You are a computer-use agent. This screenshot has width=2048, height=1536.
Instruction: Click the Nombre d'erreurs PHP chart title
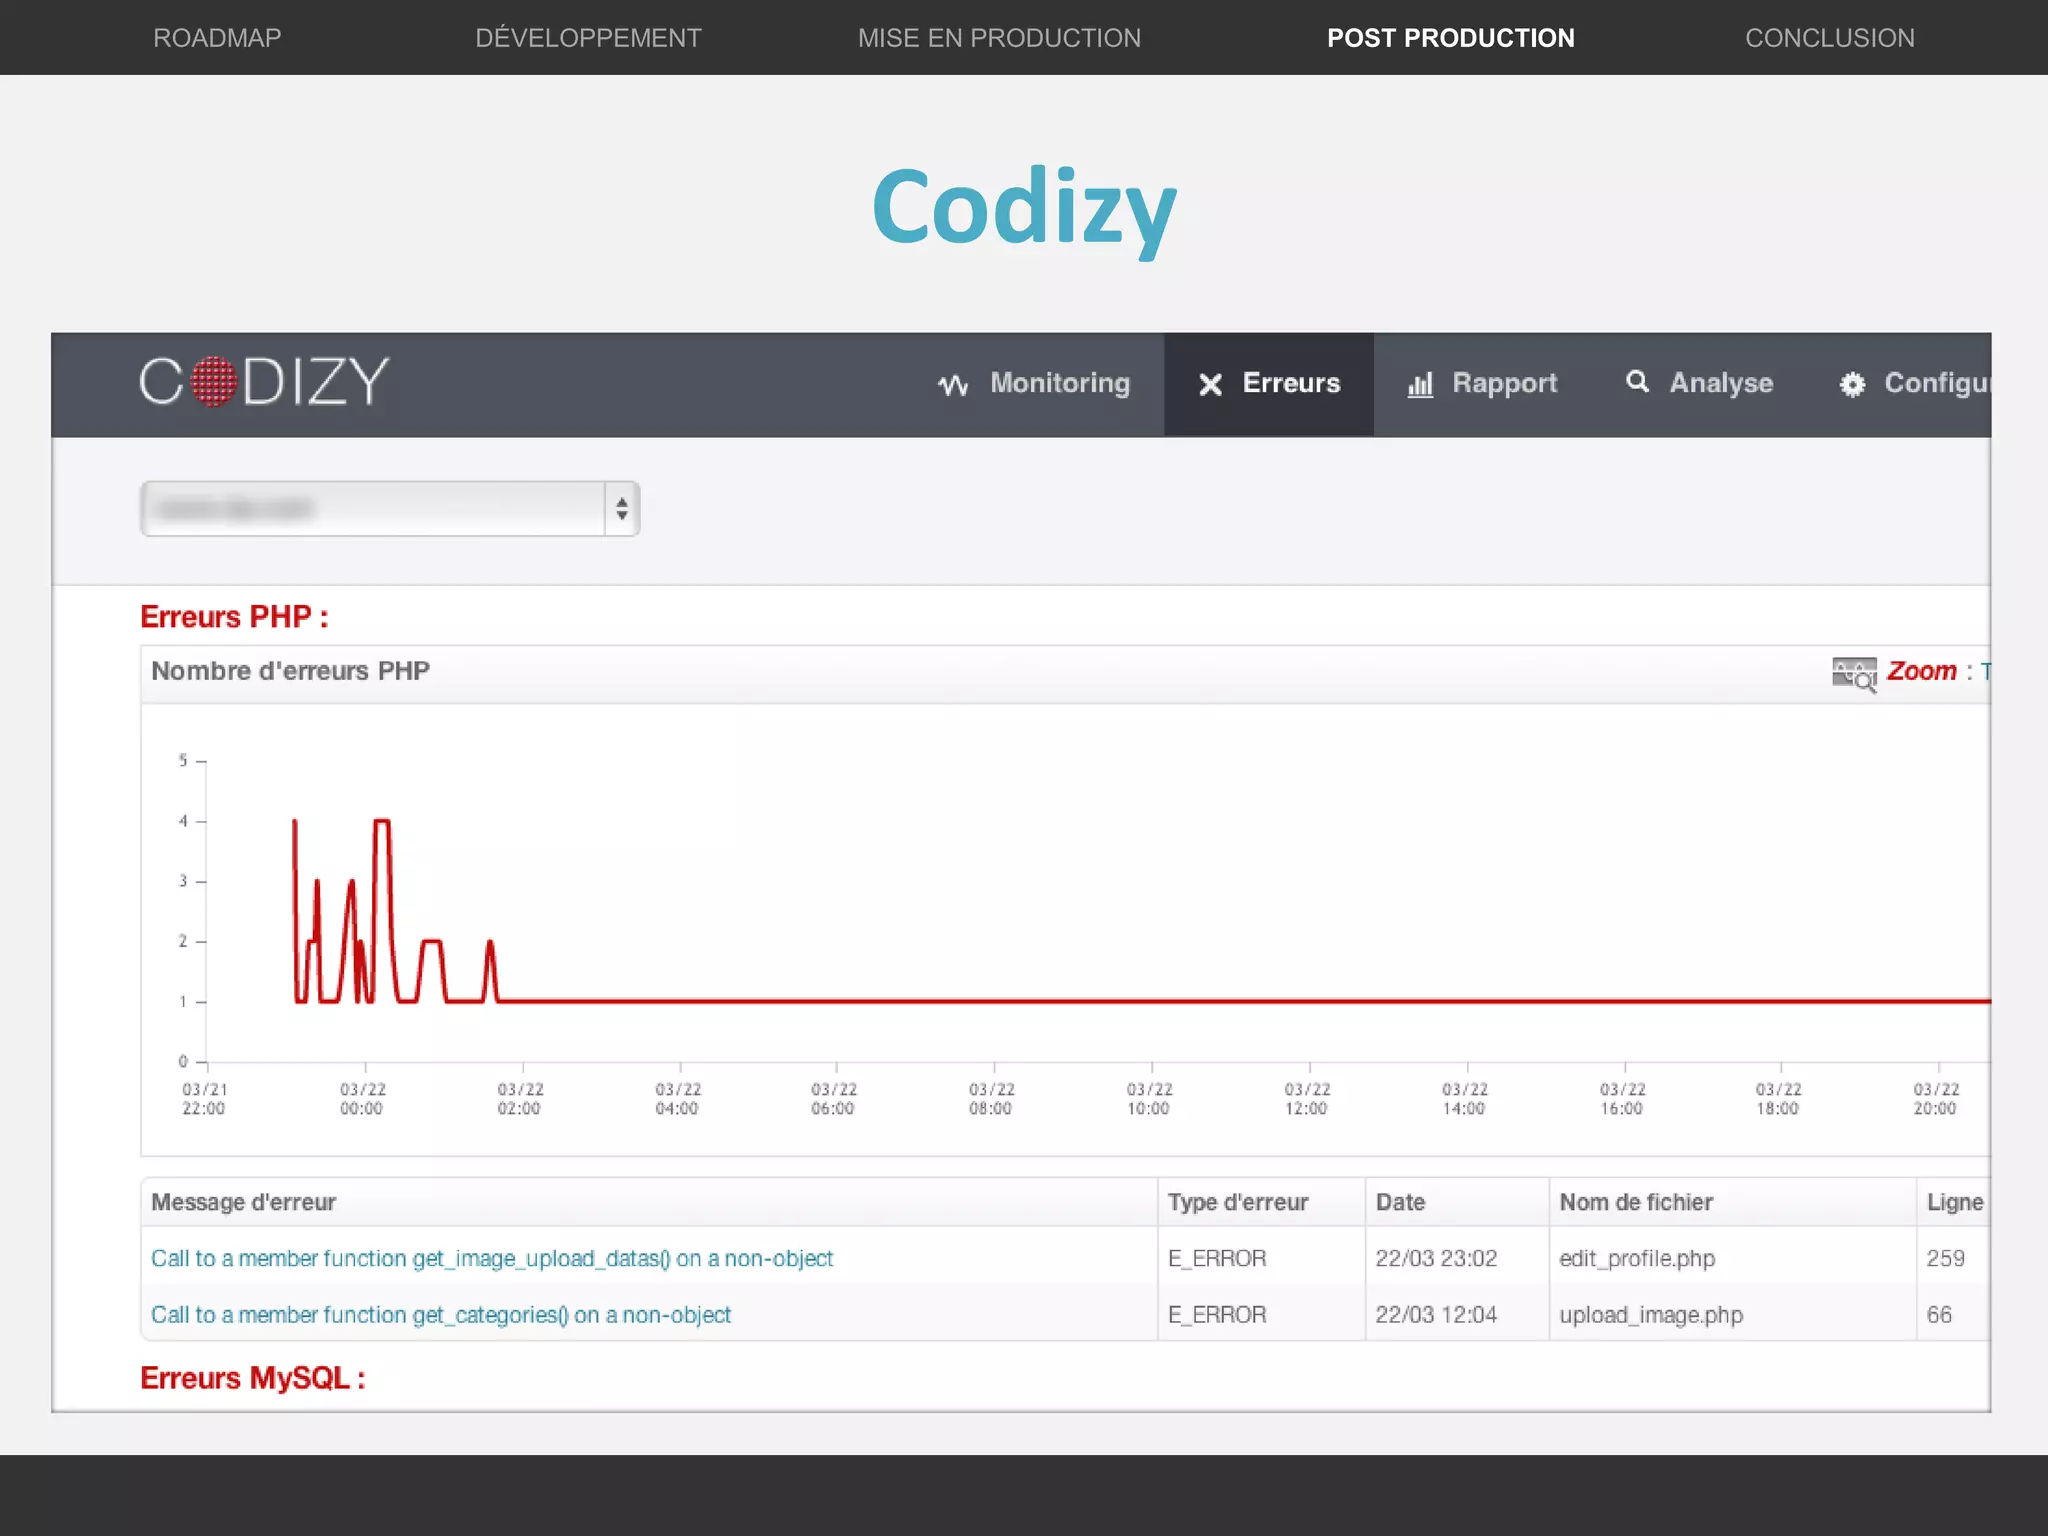(x=290, y=671)
